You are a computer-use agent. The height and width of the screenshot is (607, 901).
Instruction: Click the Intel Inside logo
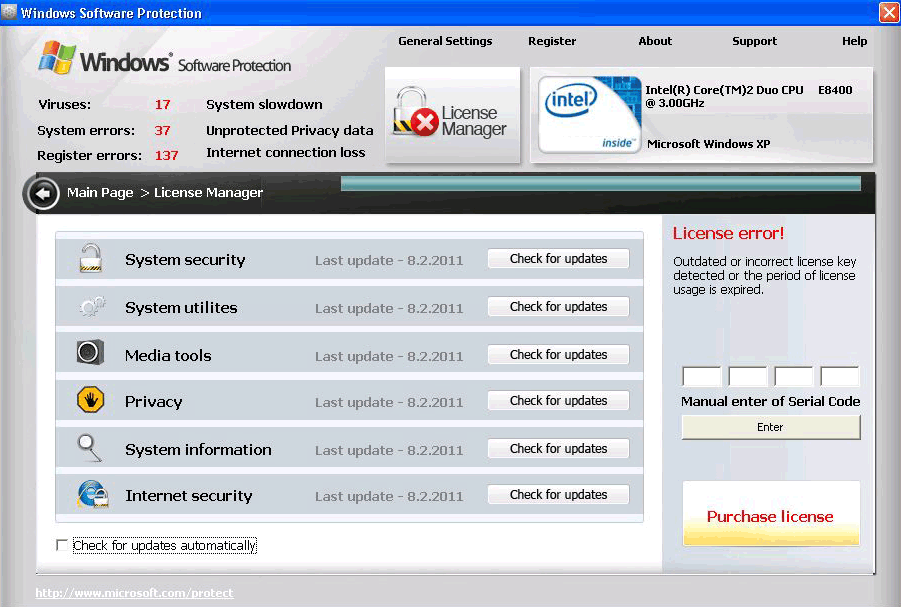589,113
